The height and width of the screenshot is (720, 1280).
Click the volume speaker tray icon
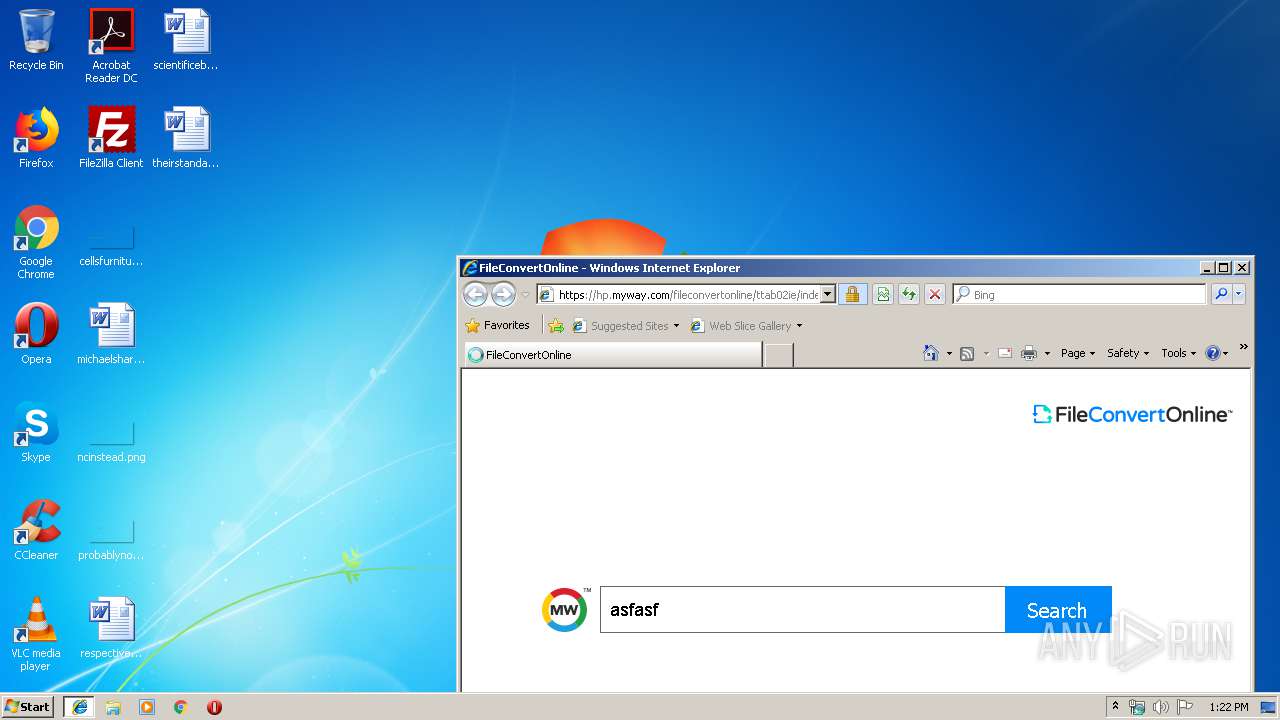[1161, 707]
